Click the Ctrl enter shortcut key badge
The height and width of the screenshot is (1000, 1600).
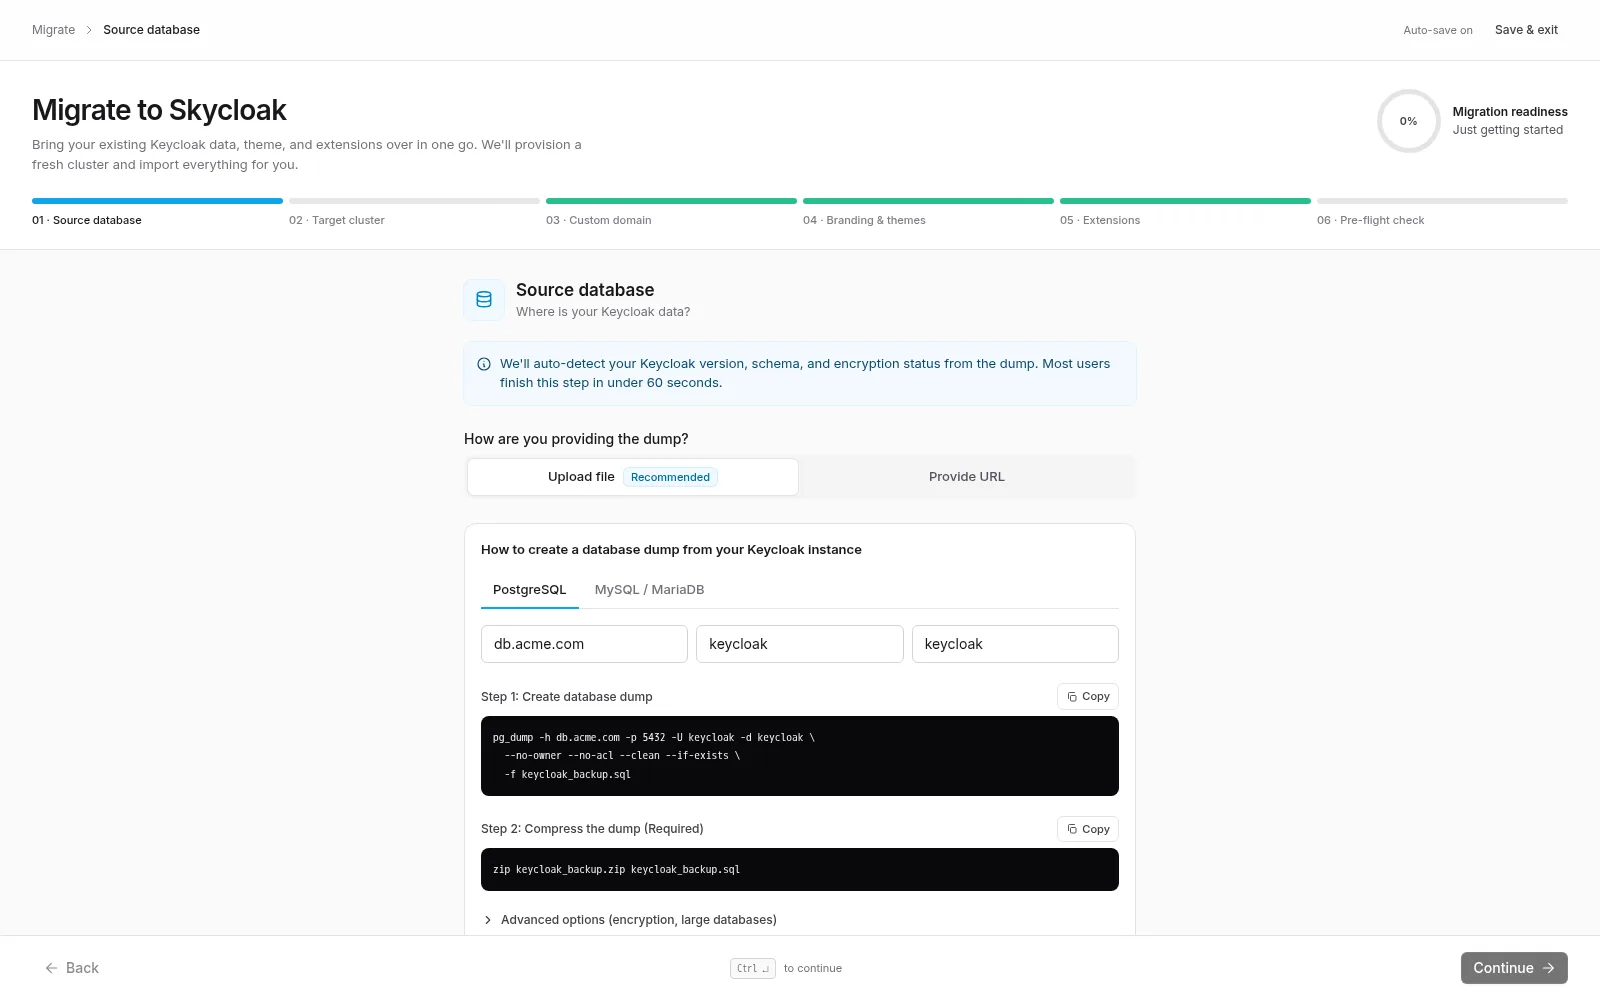[752, 968]
